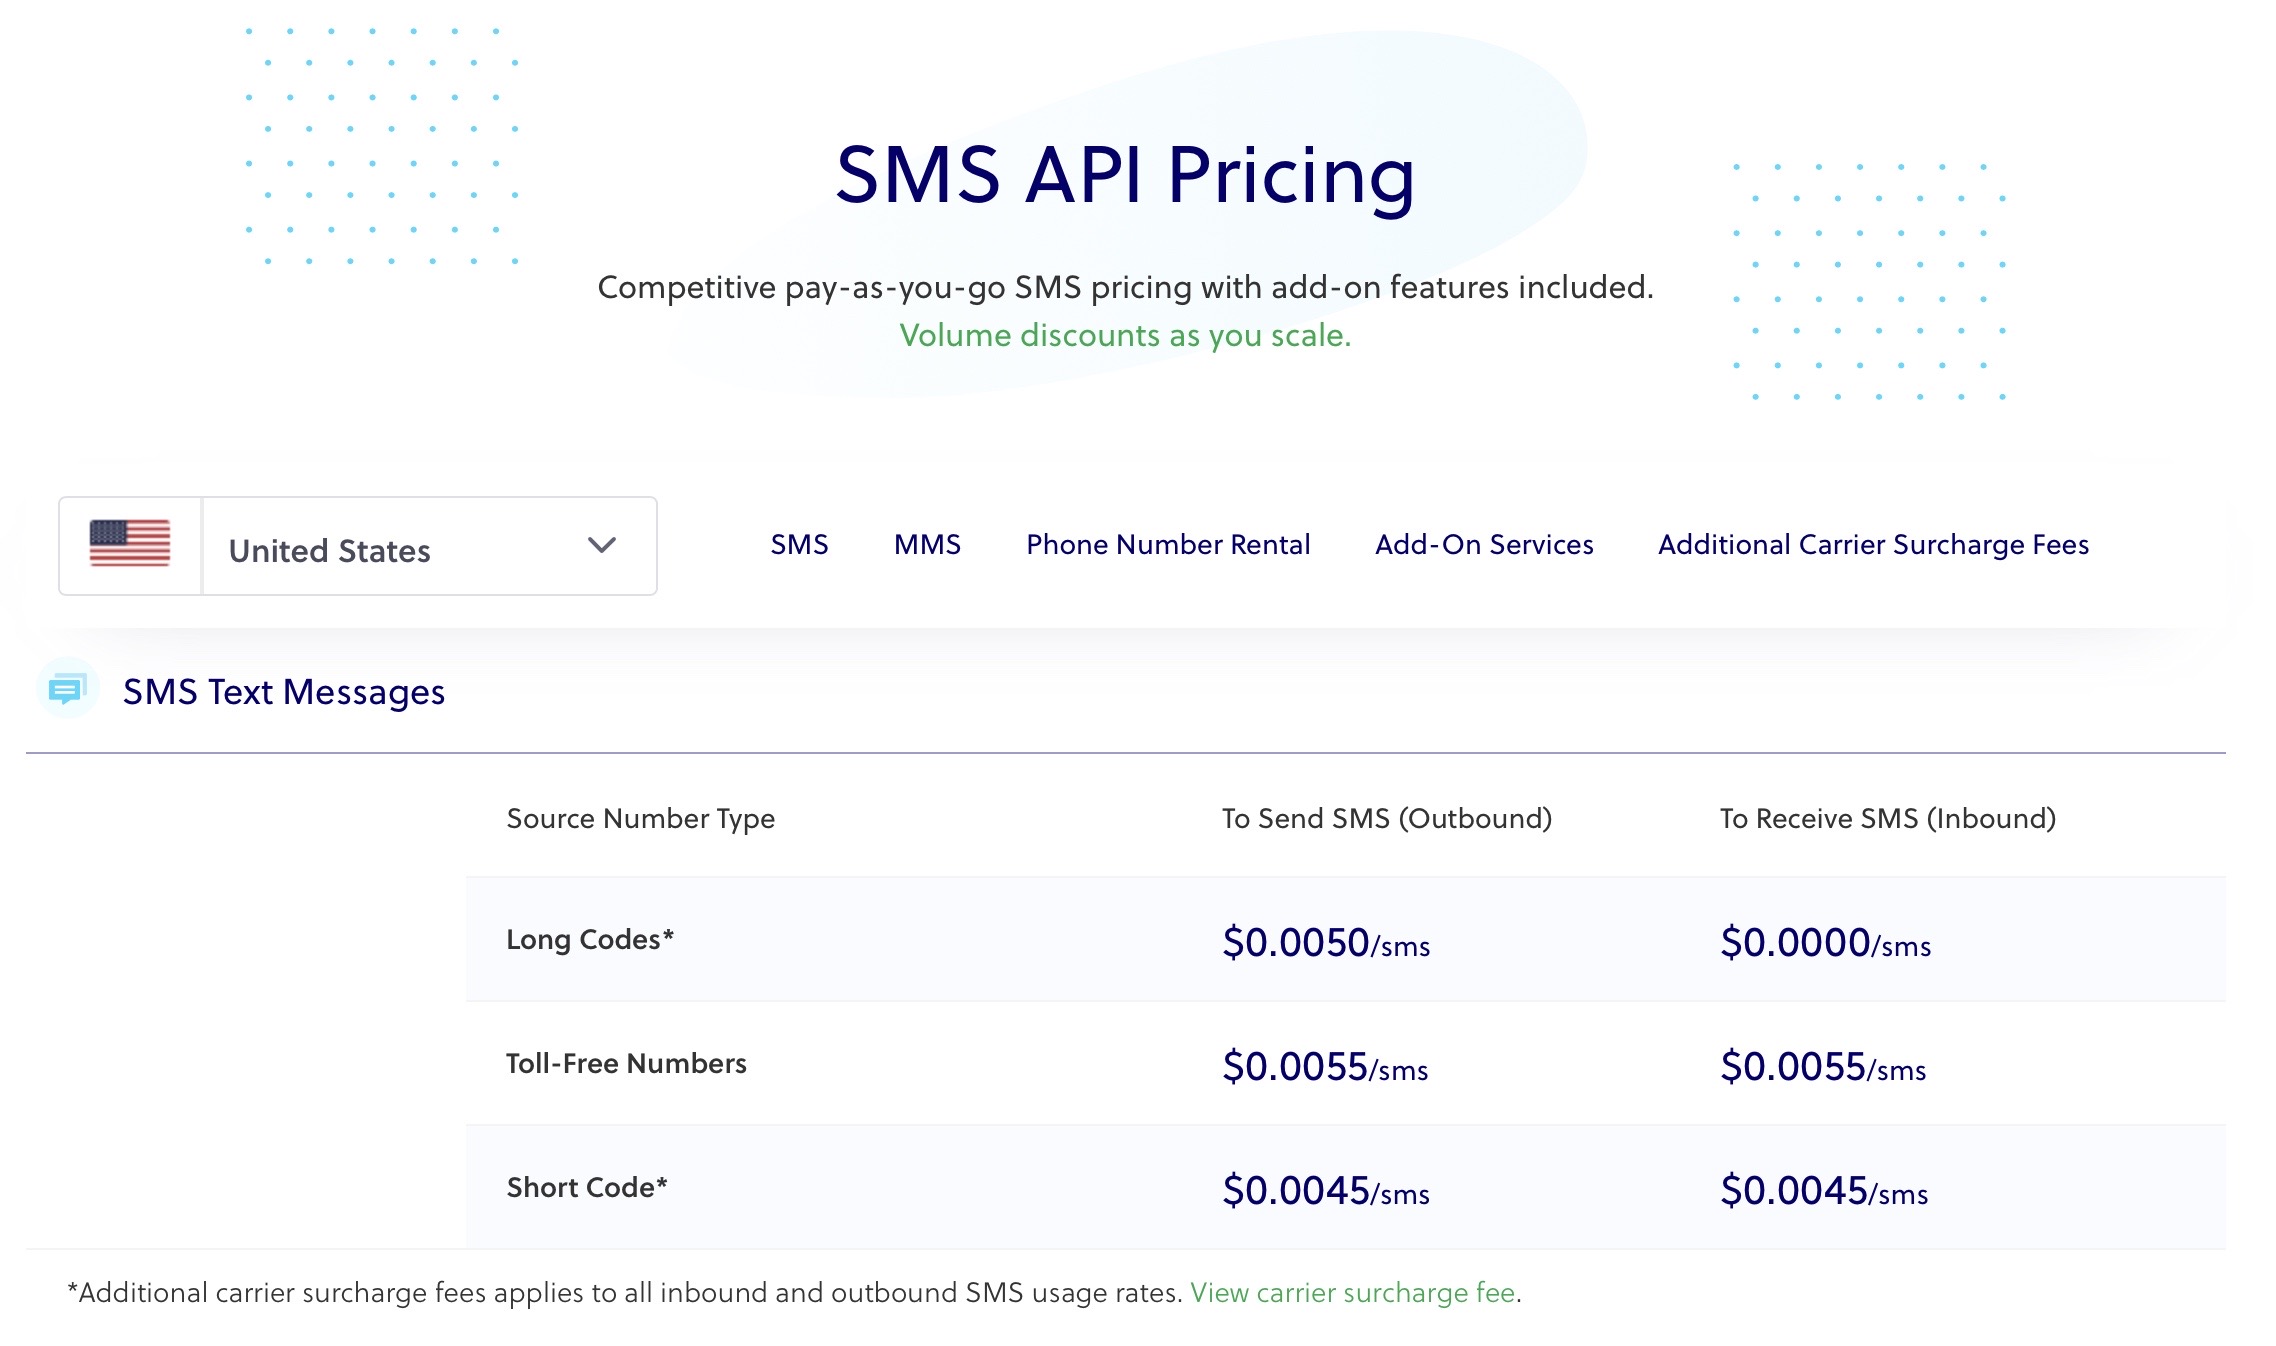The width and height of the screenshot is (2276, 1346).
Task: Select the Toll-Free Numbers row label
Action: pos(626,1064)
